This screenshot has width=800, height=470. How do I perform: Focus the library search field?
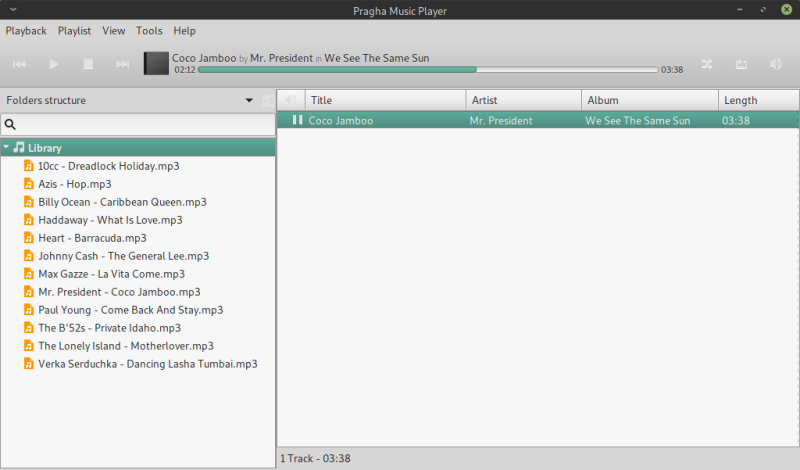coord(138,124)
